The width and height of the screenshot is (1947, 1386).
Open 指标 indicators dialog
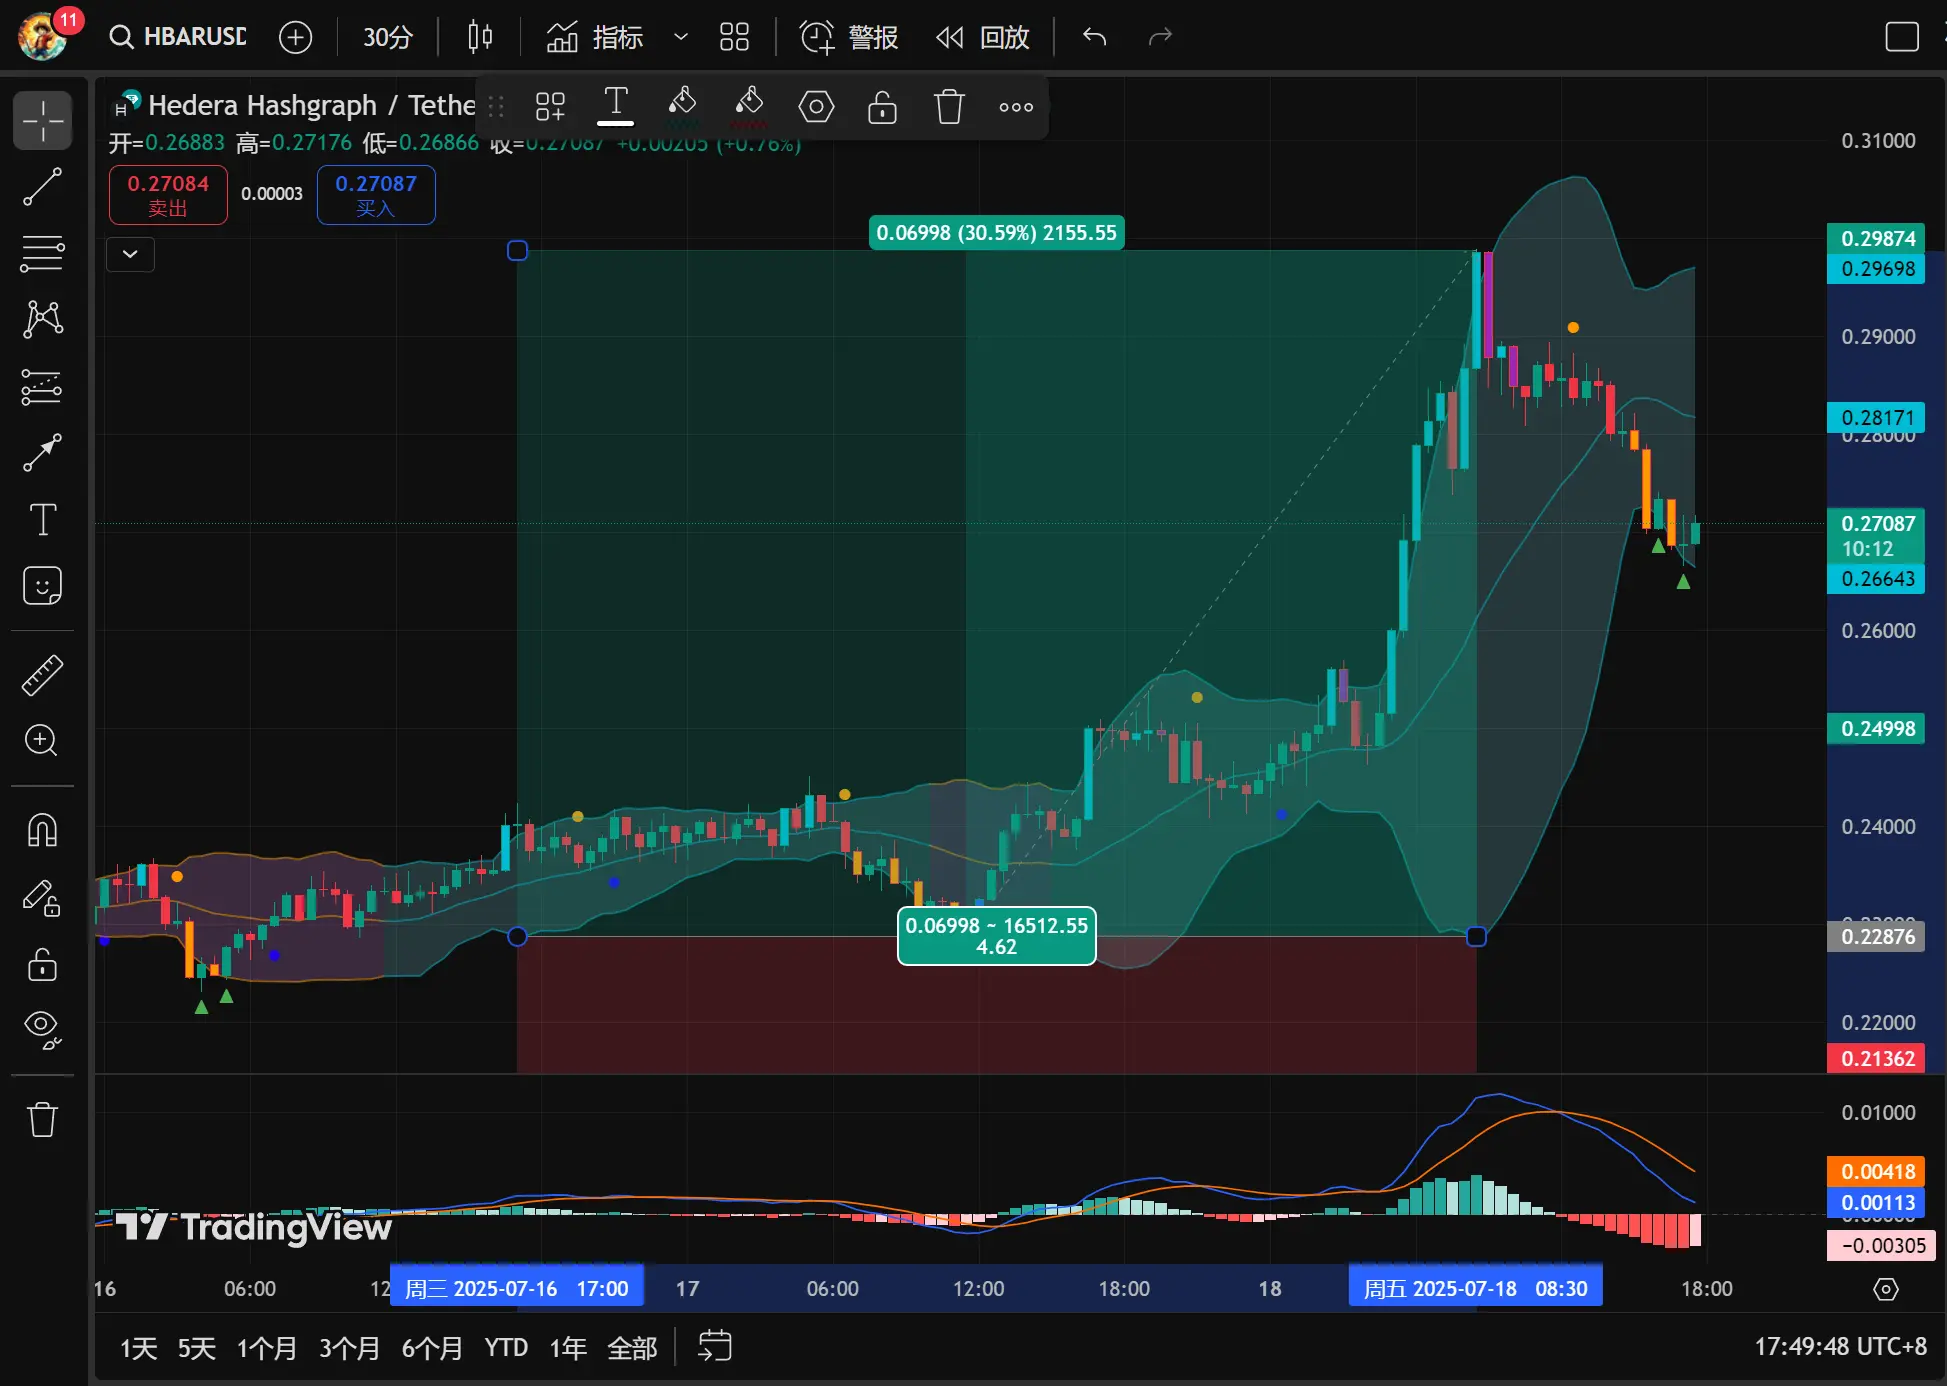tap(595, 37)
